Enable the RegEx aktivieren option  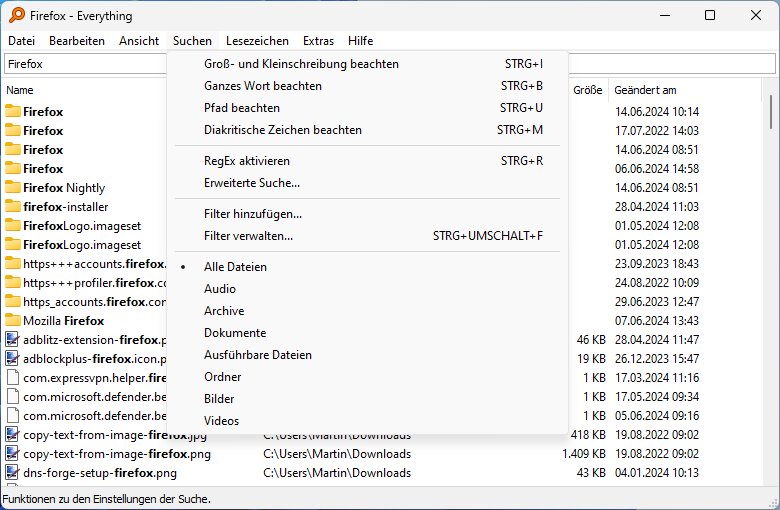pos(247,161)
